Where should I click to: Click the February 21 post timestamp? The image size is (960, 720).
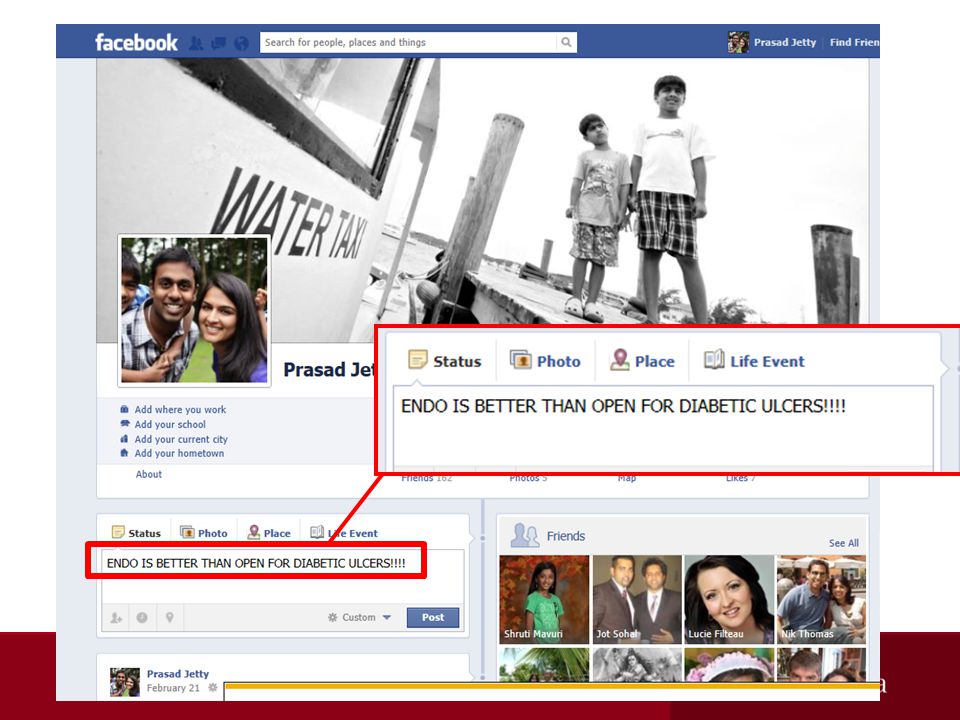[173, 688]
